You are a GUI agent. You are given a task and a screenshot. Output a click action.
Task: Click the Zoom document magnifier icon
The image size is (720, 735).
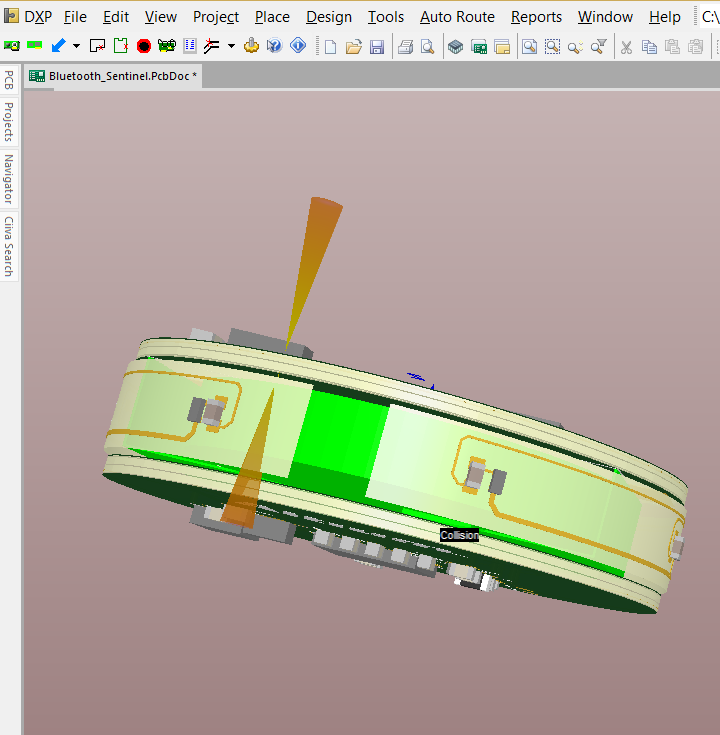click(530, 47)
